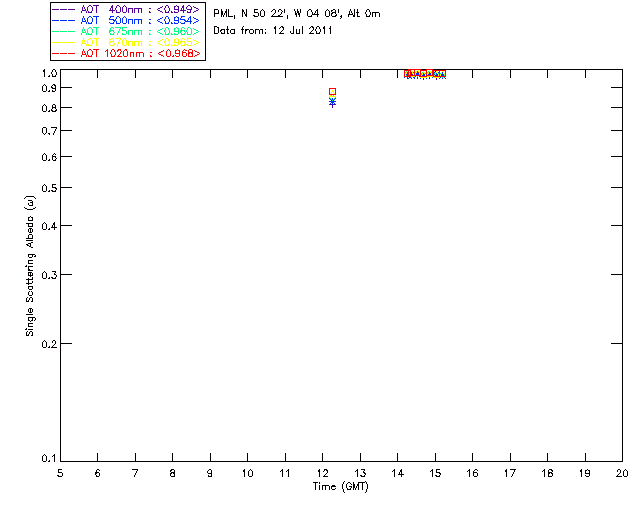Click the AOT 500nm legend entry

126,20
